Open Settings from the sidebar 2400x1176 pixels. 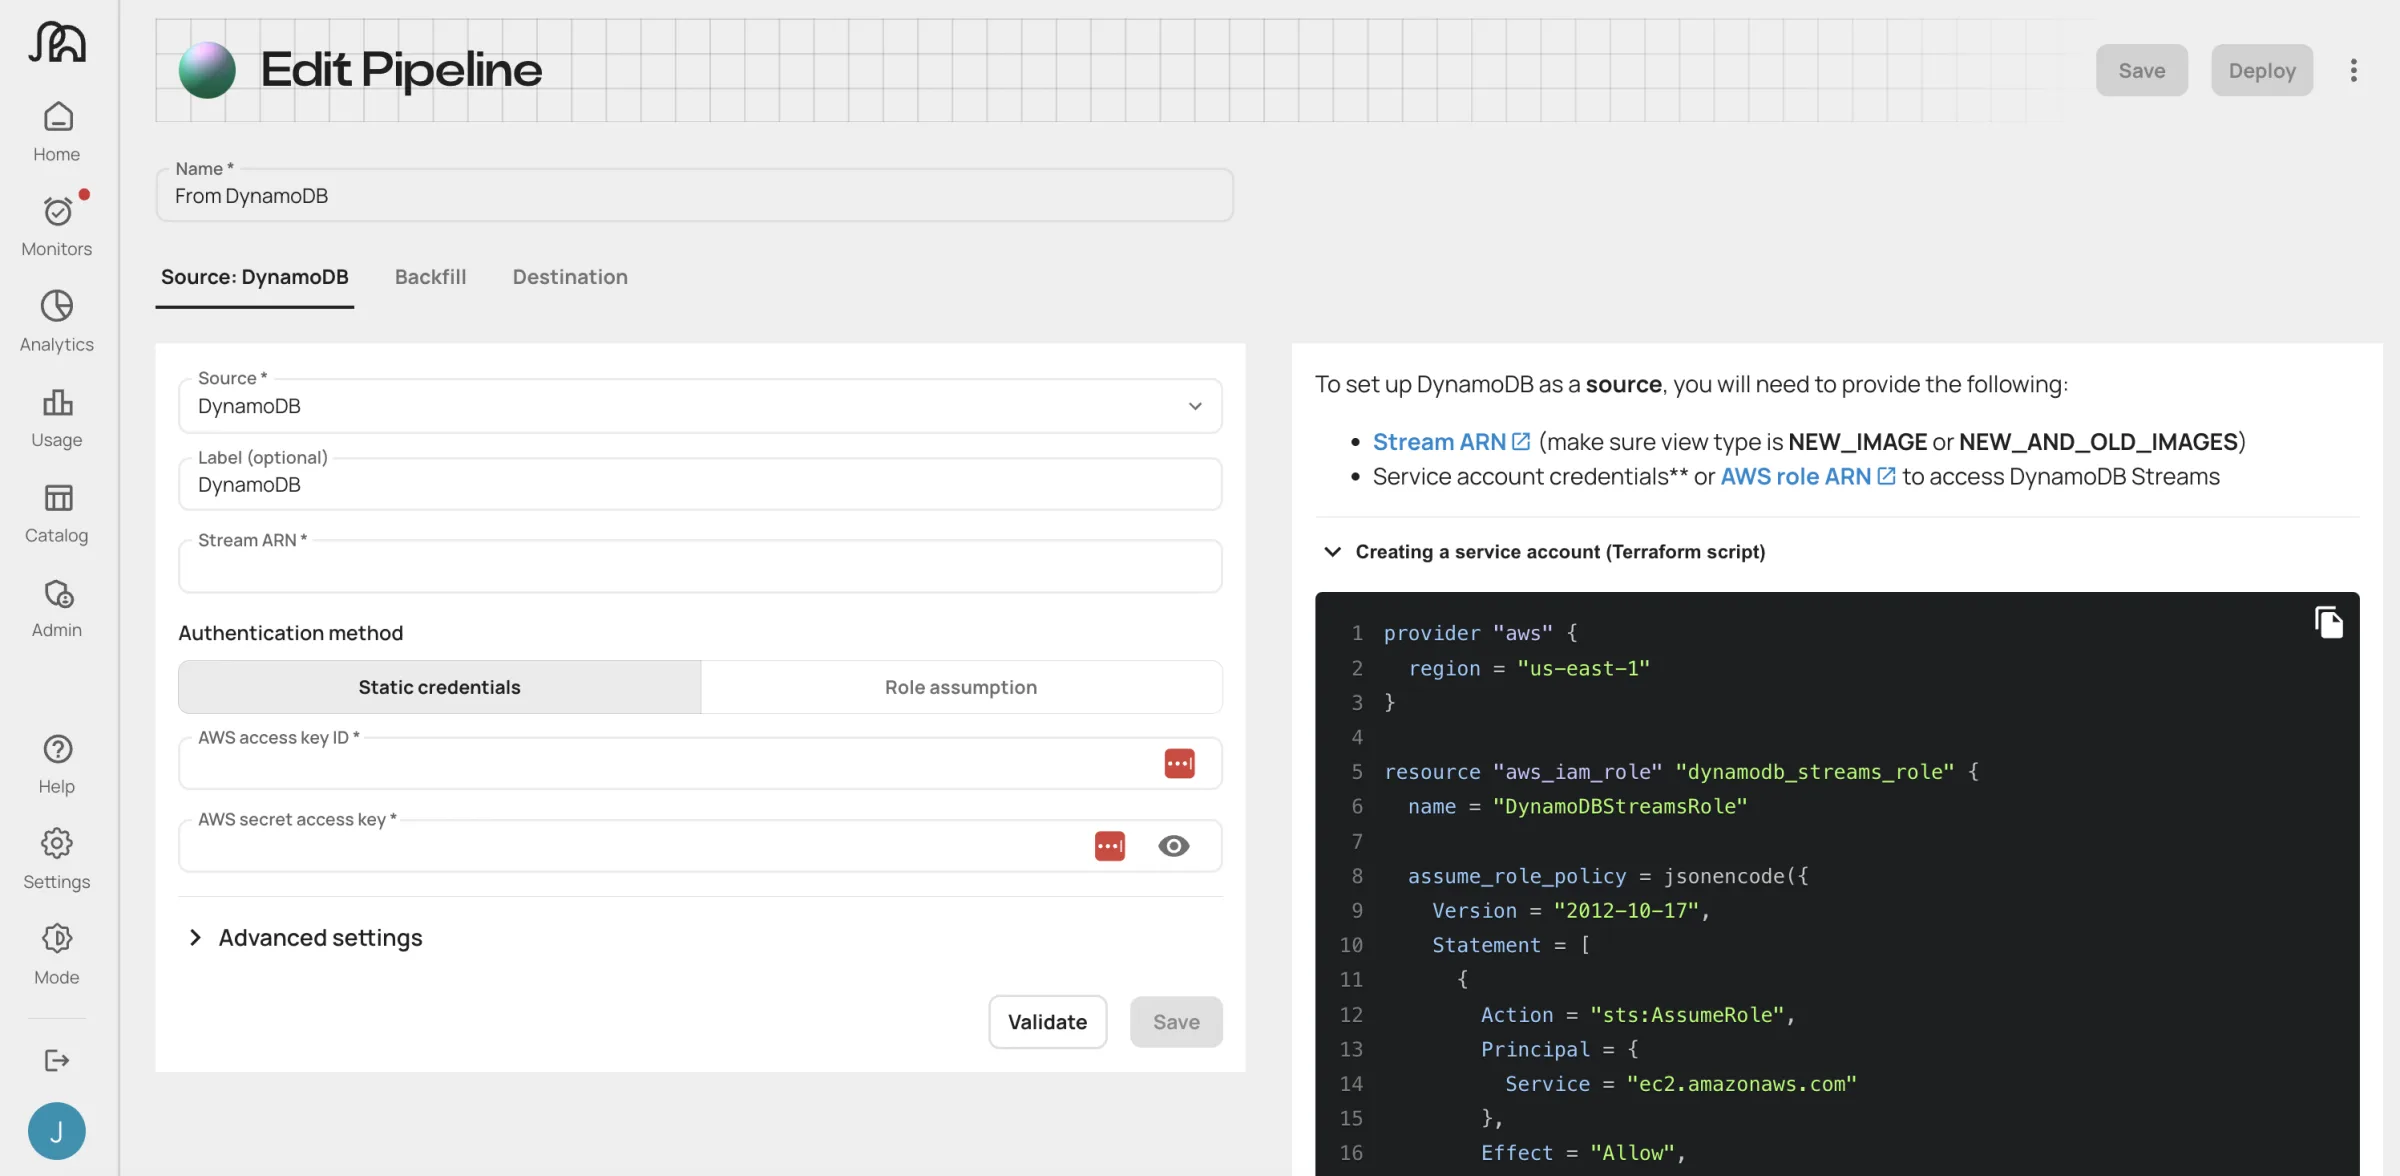57,860
